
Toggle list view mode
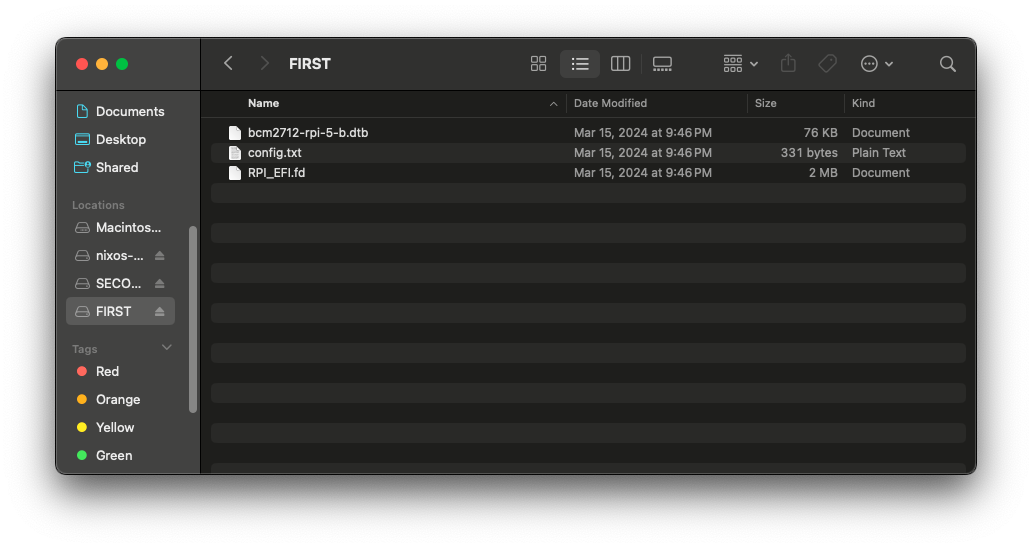click(x=580, y=64)
